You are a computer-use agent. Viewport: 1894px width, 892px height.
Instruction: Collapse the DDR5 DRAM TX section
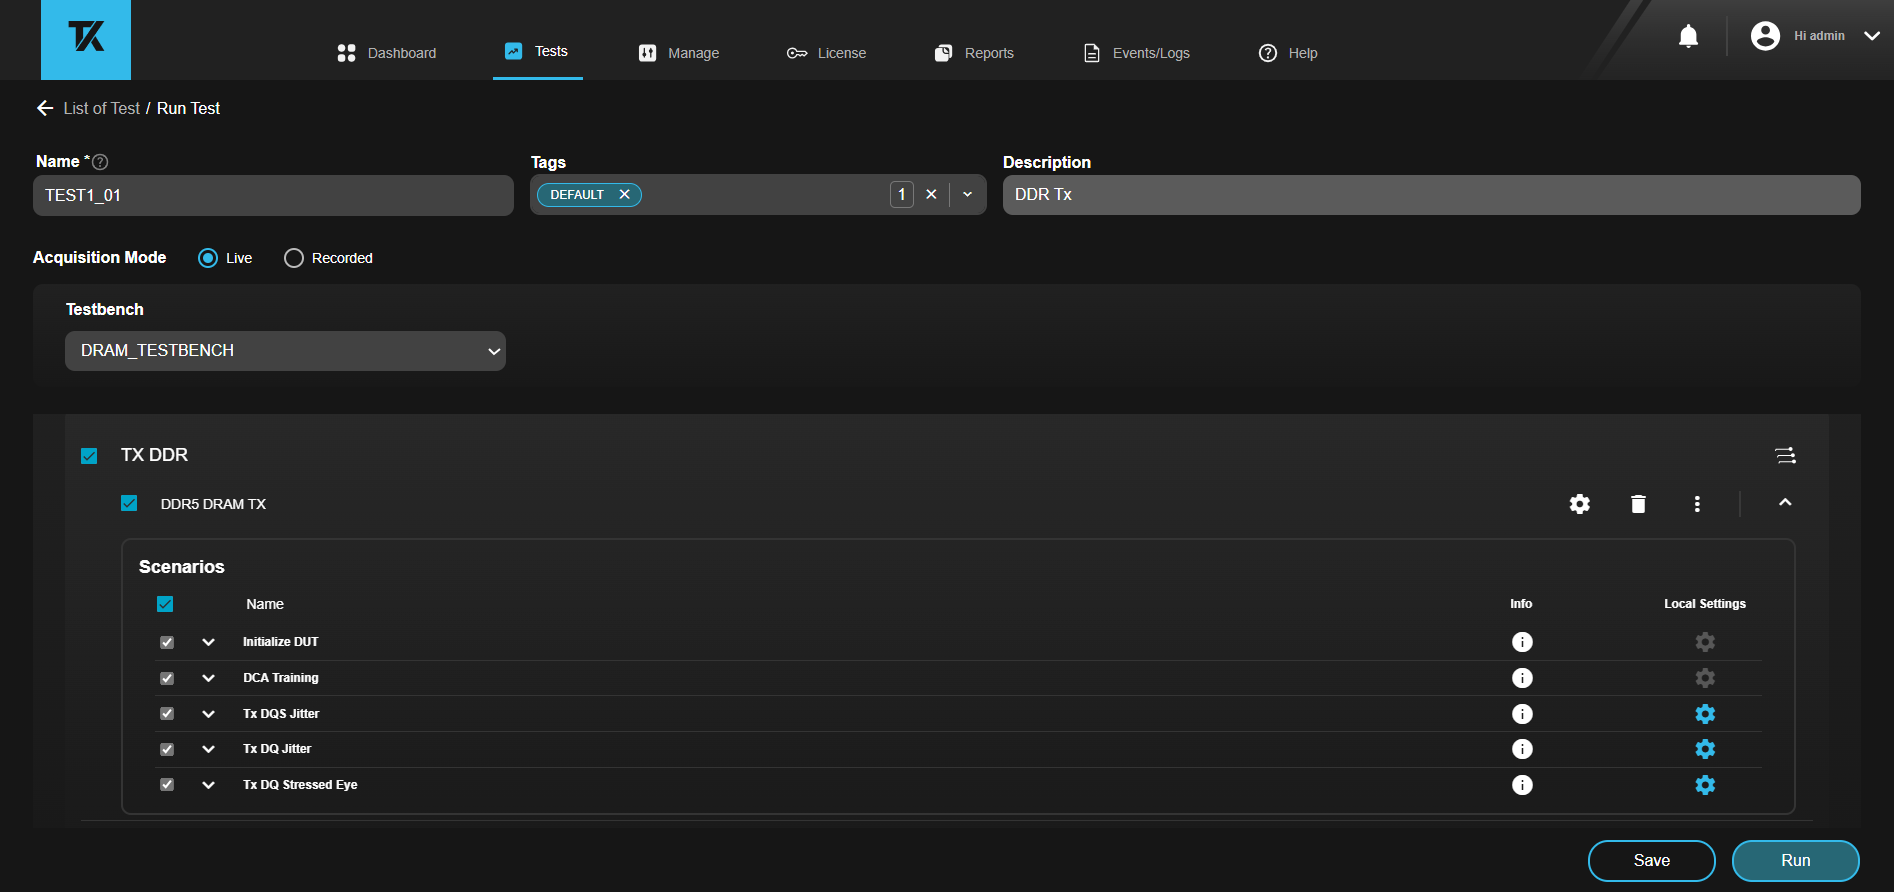1785,503
